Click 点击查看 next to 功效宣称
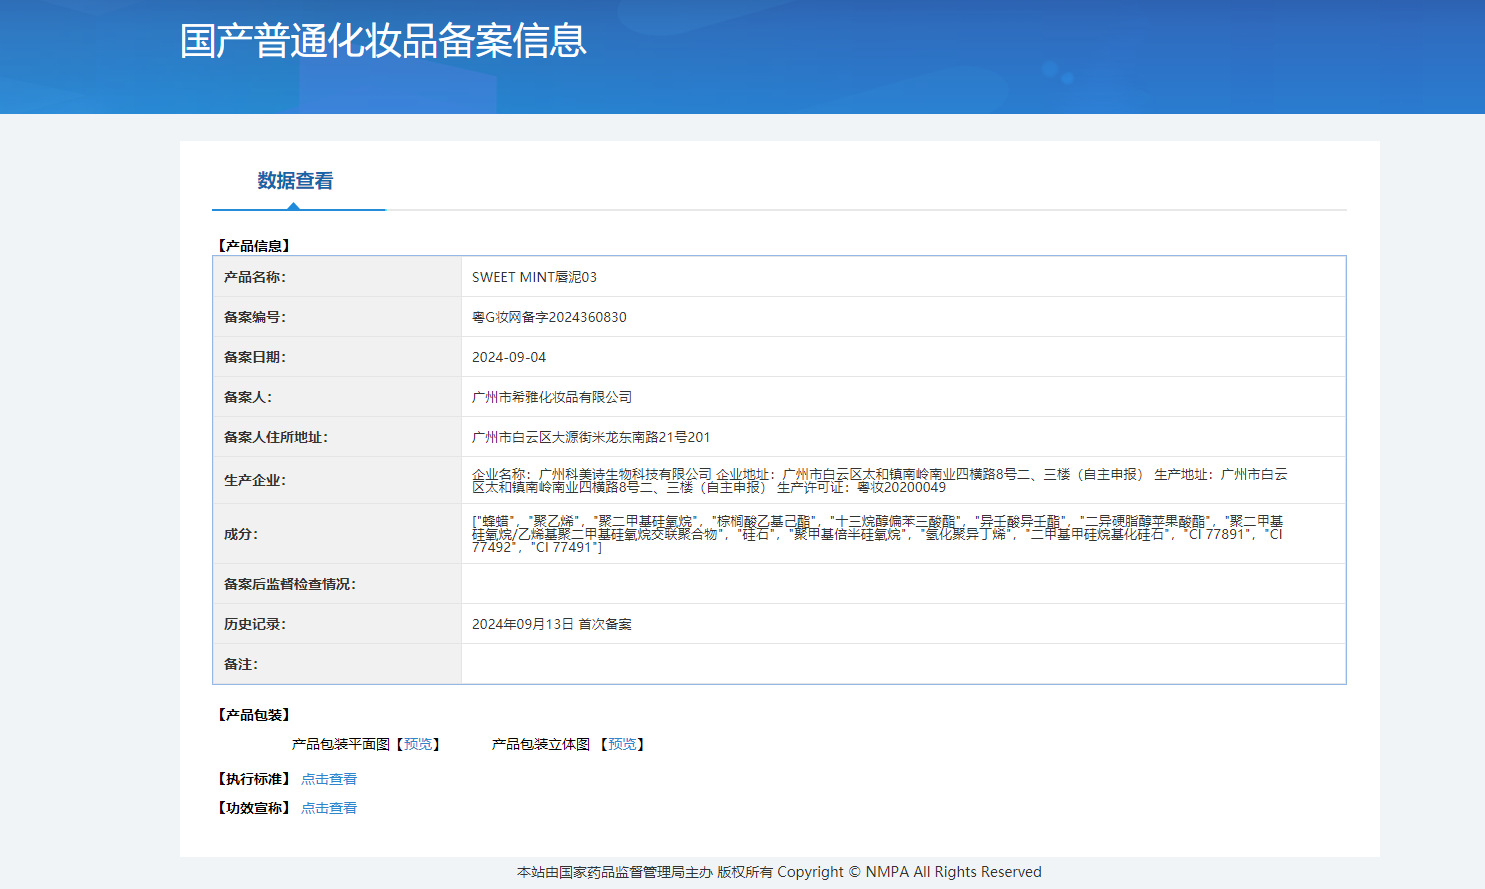1485x889 pixels. (x=329, y=808)
